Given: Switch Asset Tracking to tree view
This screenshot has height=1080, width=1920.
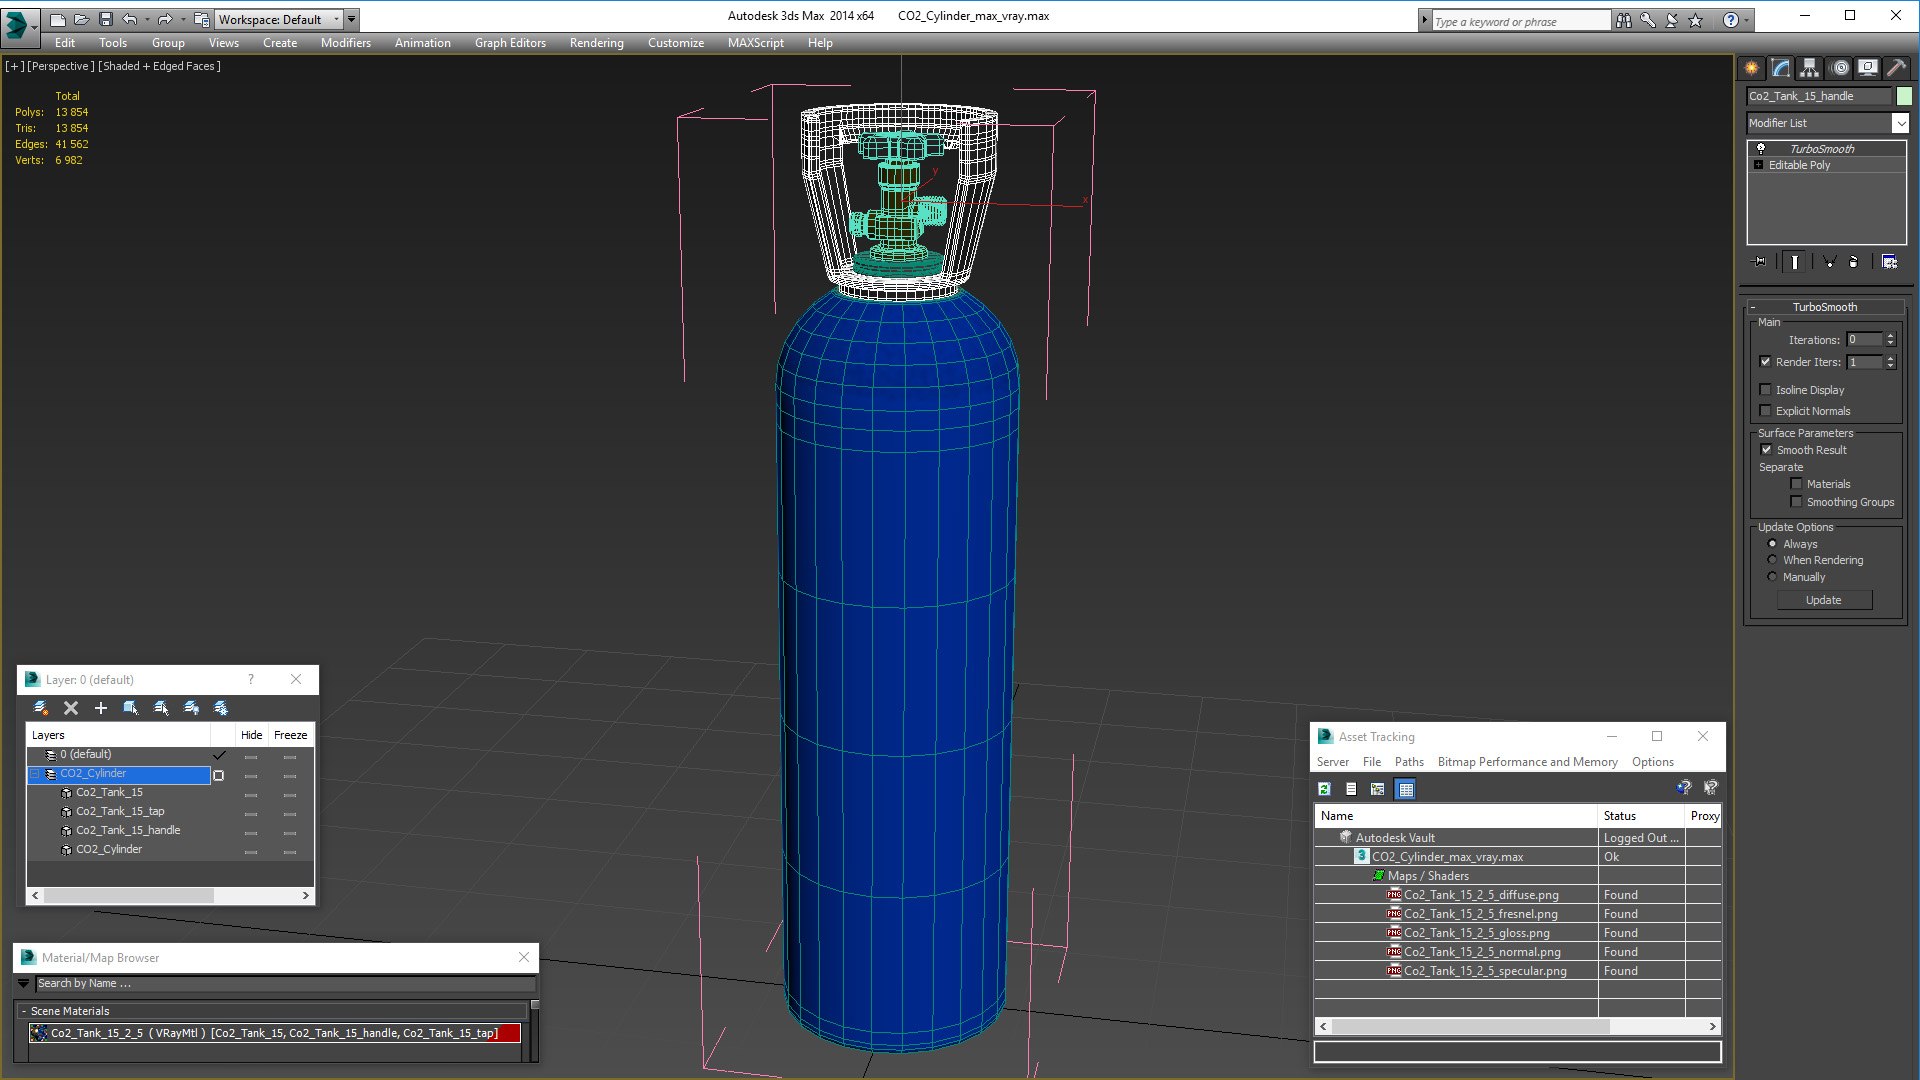Looking at the screenshot, I should coord(1378,789).
